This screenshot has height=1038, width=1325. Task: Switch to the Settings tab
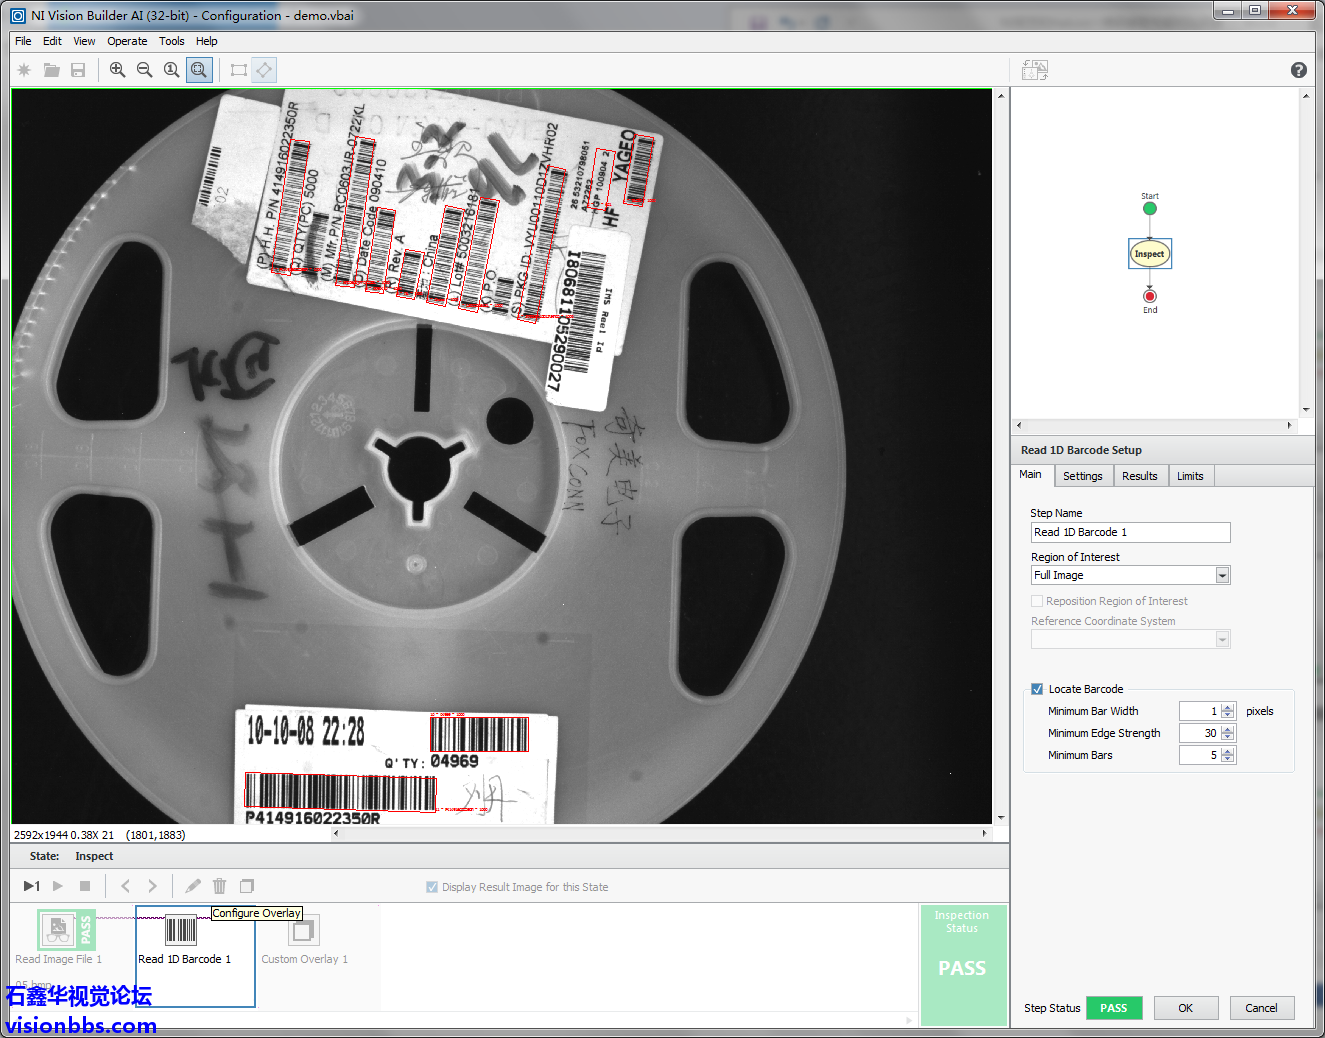[1082, 476]
